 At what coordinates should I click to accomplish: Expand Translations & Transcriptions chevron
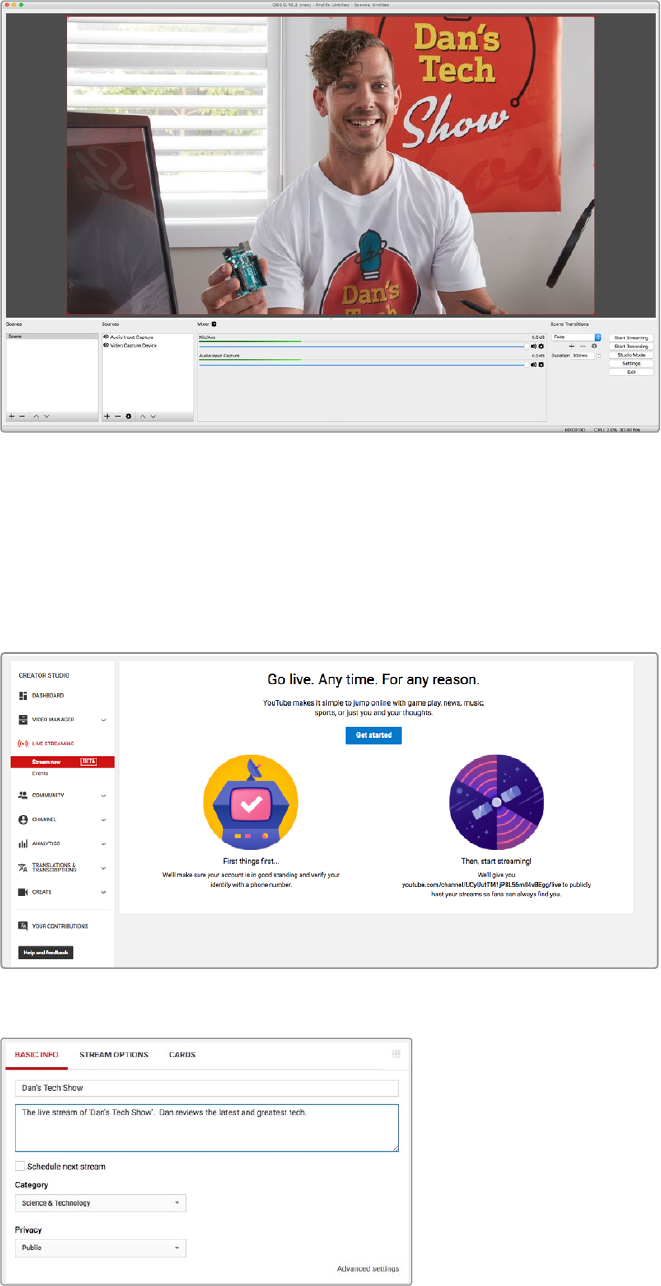[x=104, y=867]
